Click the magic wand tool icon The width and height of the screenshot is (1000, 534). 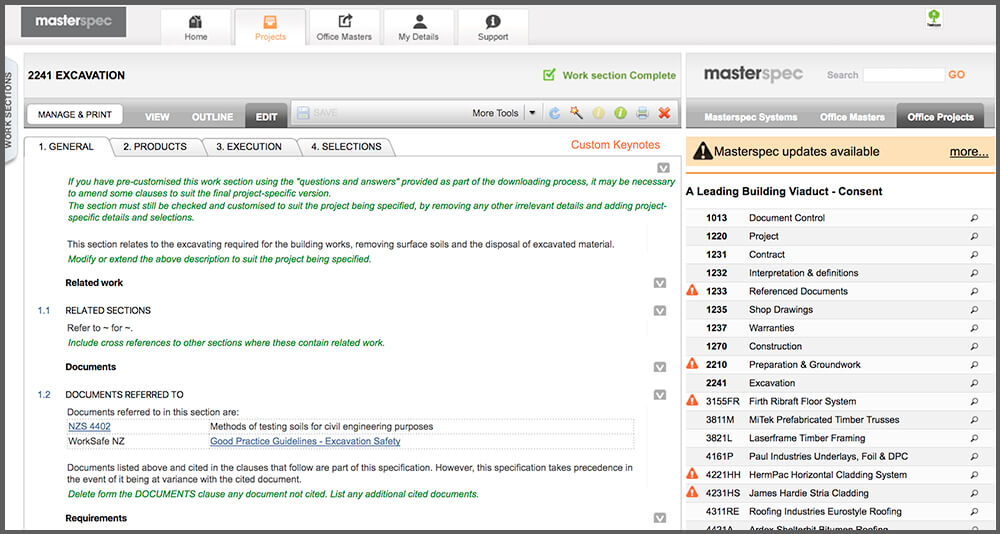(577, 114)
